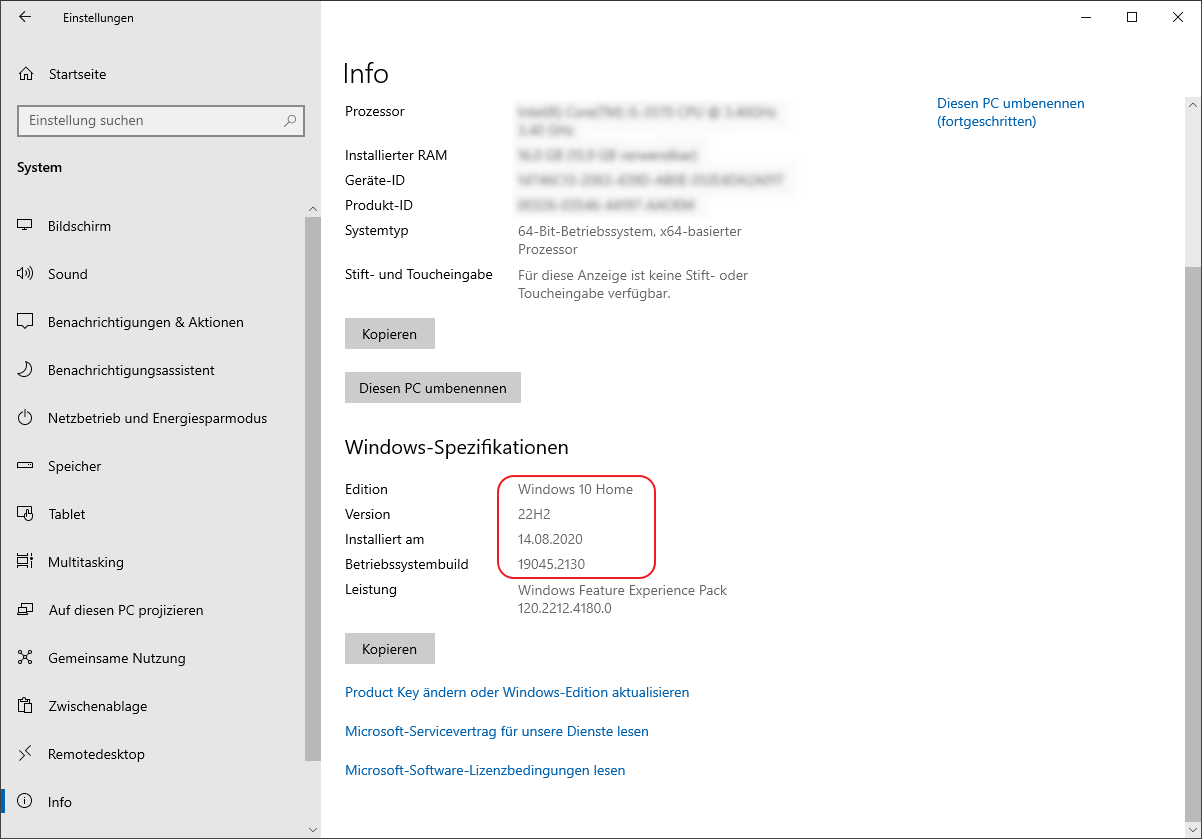Click the Speicher storage icon
The height and width of the screenshot is (839, 1202).
click(26, 466)
